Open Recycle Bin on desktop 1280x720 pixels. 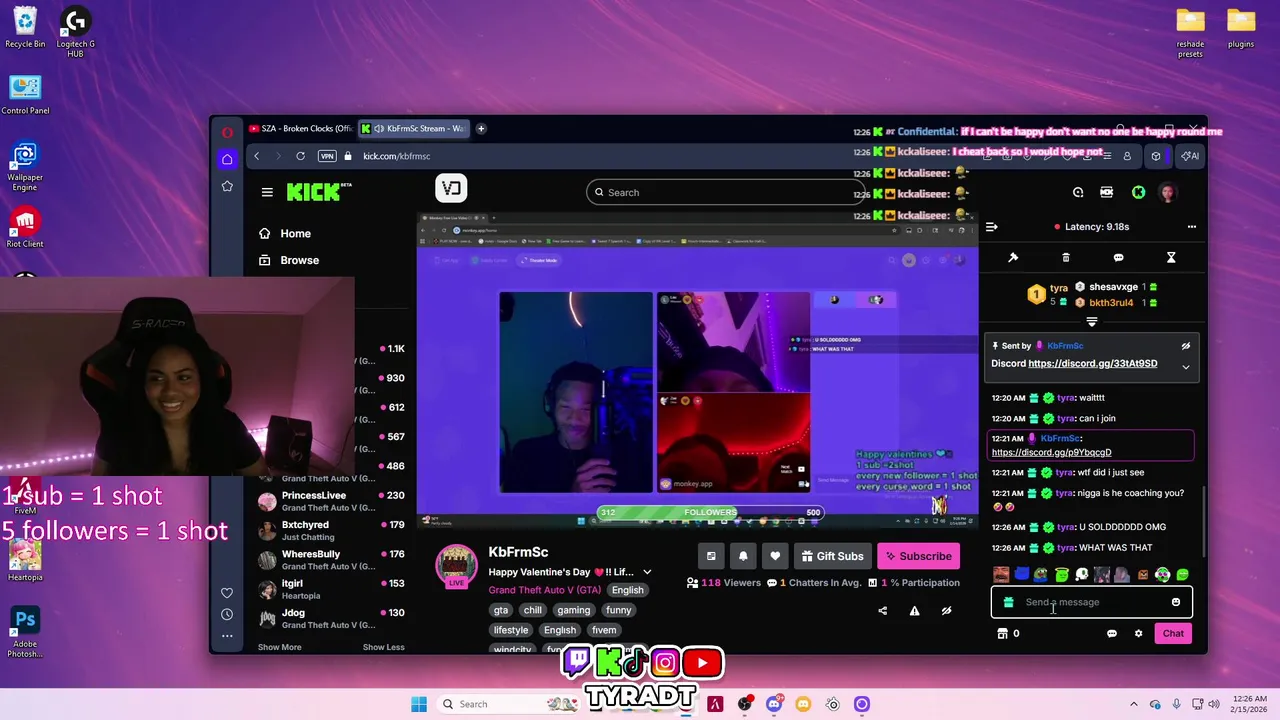(25, 28)
